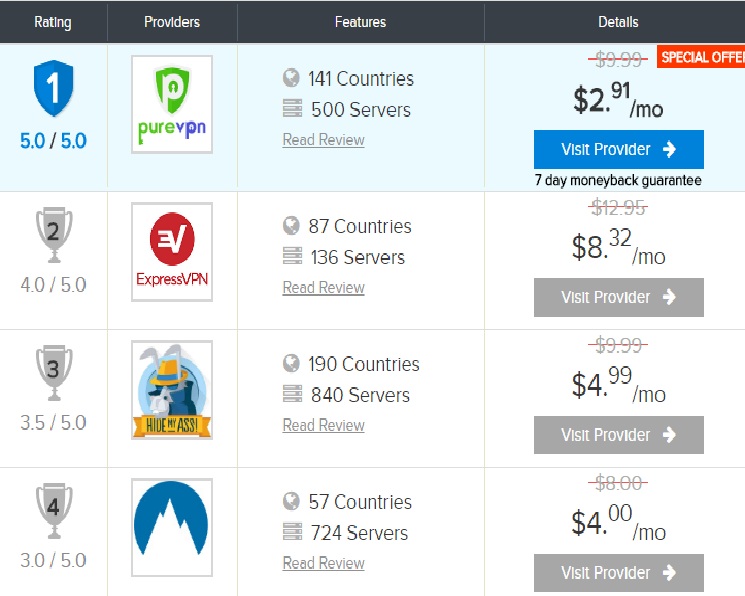The image size is (745, 596).
Task: Open Read Review link for ExpressVPN
Action: point(323,288)
